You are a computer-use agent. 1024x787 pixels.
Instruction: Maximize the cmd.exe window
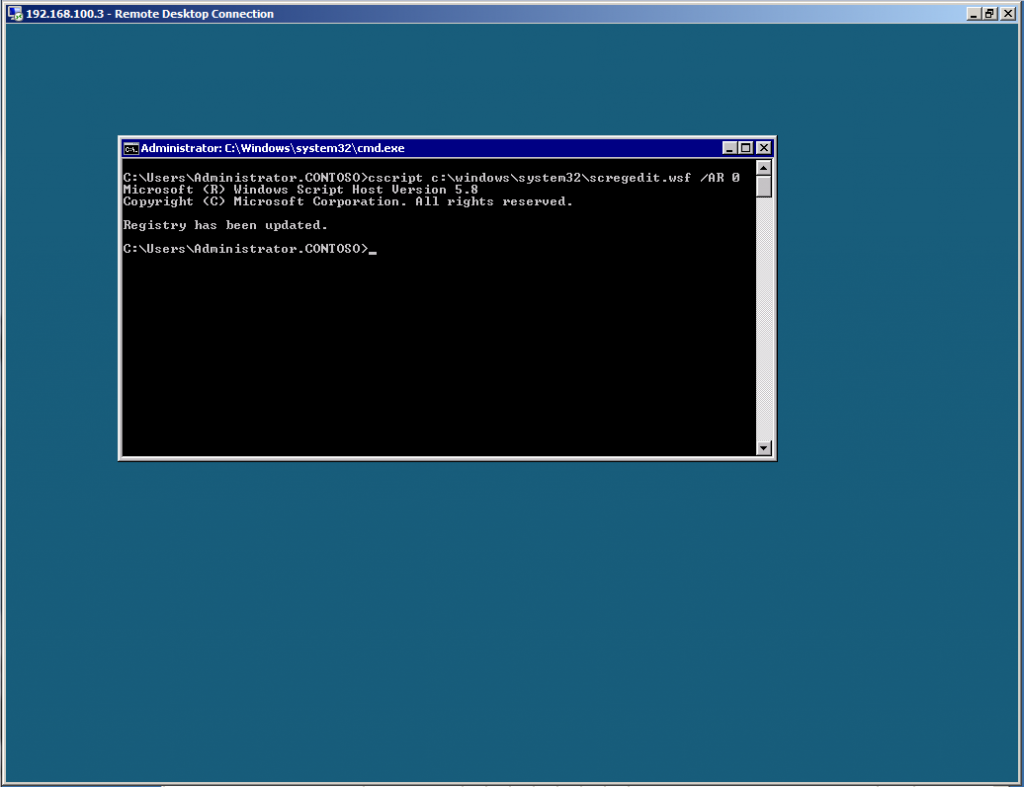[745, 147]
